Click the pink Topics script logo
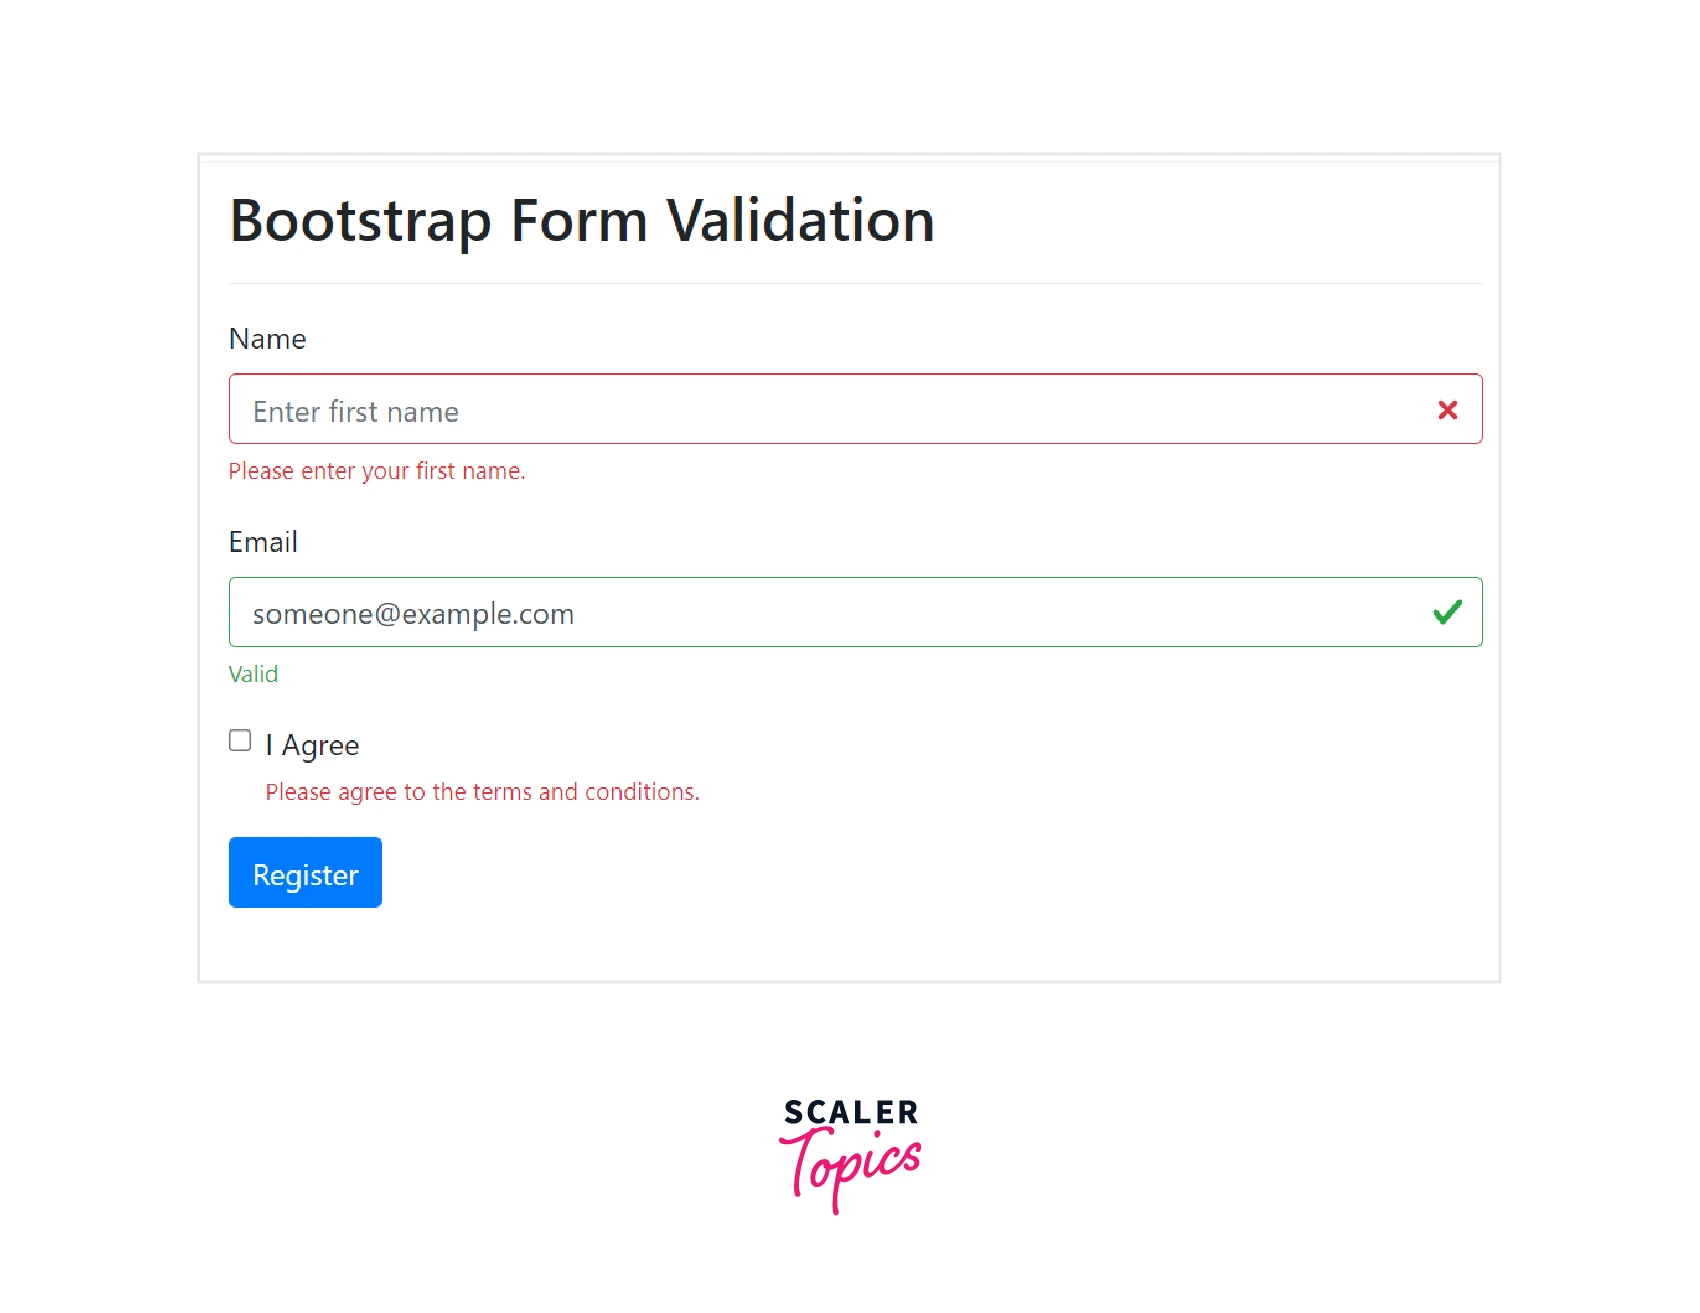 pyautogui.click(x=850, y=1165)
